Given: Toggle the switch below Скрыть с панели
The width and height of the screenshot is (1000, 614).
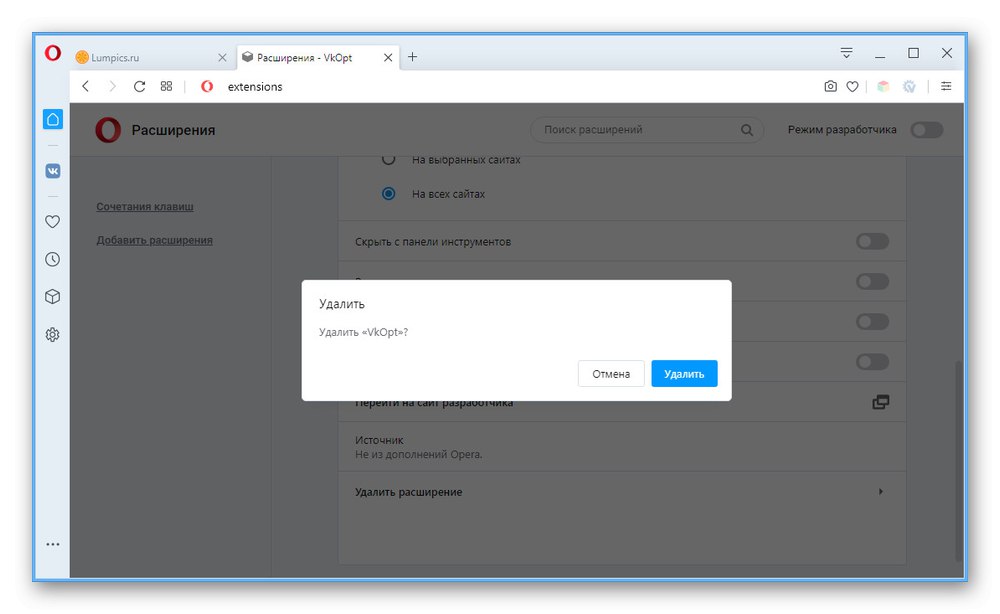Looking at the screenshot, I should coord(872,282).
